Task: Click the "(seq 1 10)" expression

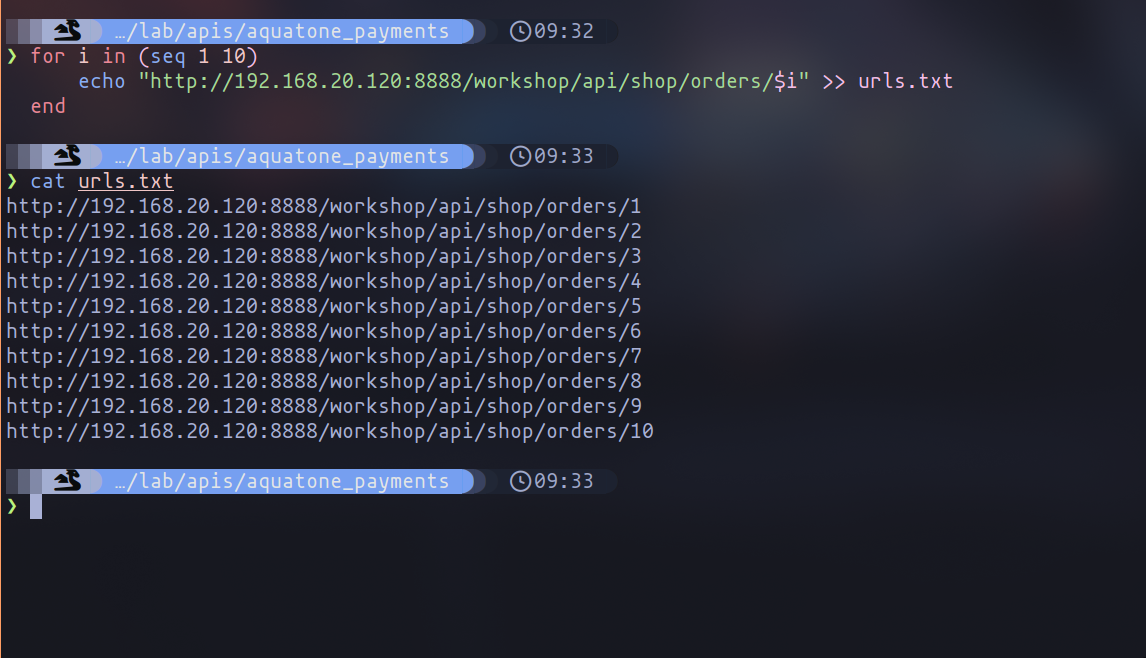Action: pyautogui.click(x=203, y=56)
